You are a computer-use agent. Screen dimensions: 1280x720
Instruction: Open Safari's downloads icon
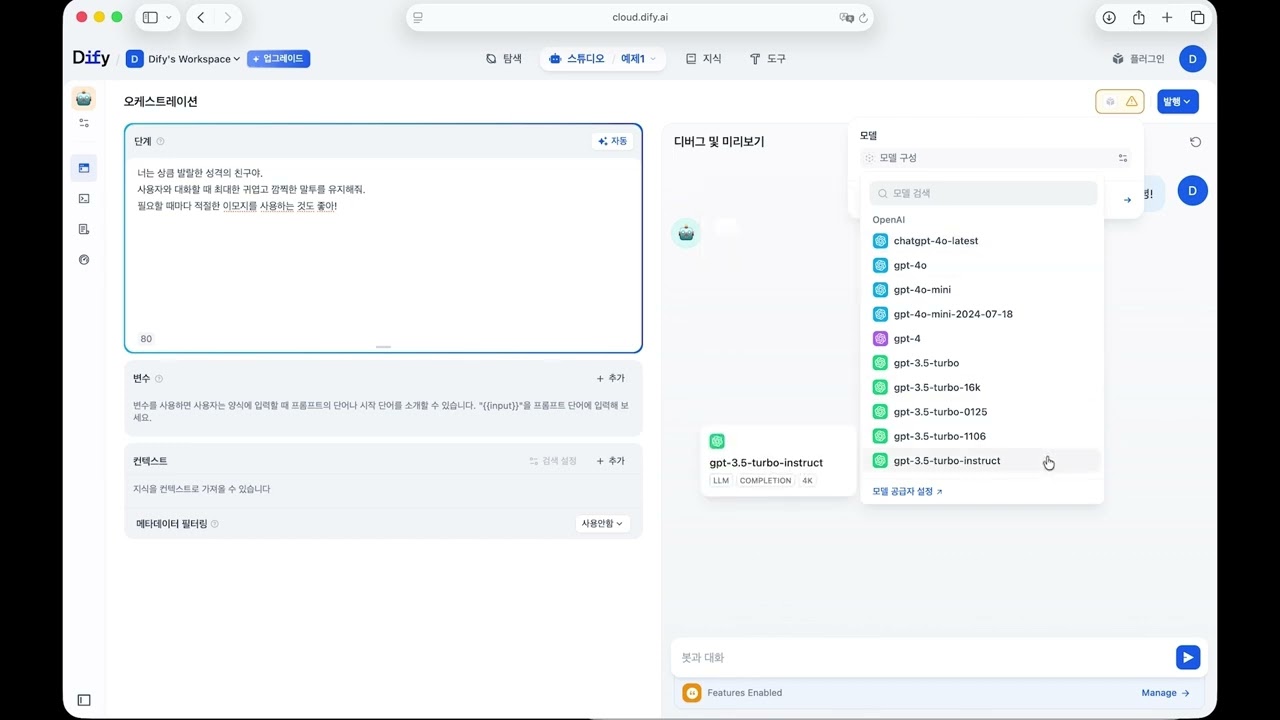pyautogui.click(x=1109, y=17)
